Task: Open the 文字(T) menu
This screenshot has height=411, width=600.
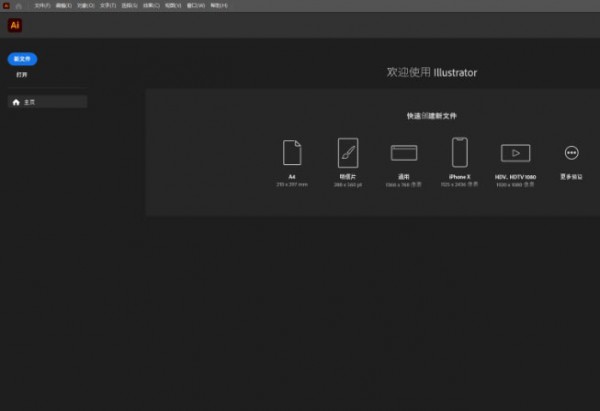Action: (108, 6)
